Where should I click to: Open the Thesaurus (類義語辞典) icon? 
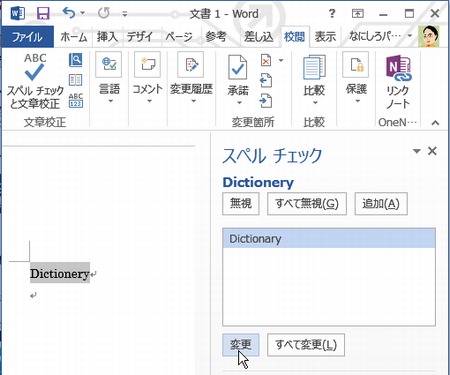pos(76,80)
